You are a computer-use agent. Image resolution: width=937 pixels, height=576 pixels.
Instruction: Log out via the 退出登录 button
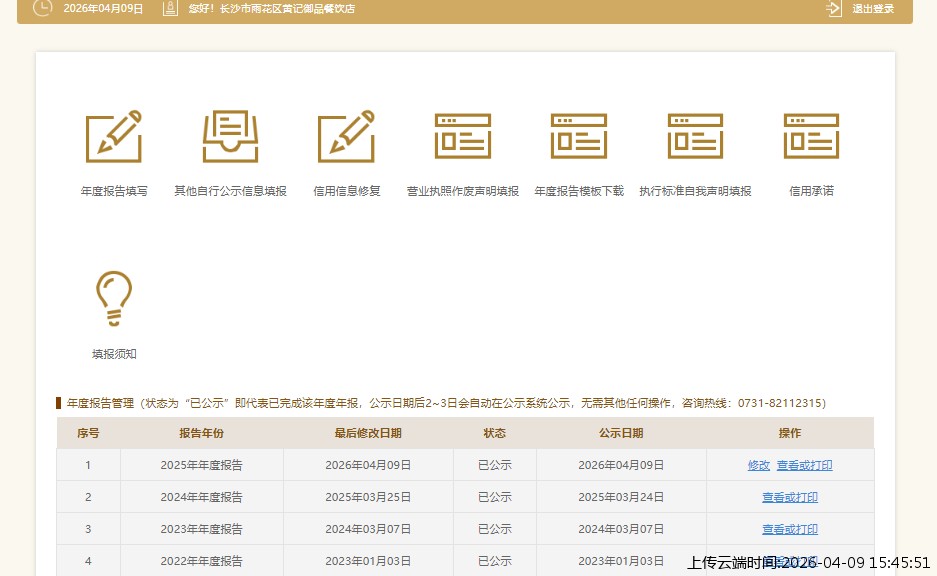873,8
